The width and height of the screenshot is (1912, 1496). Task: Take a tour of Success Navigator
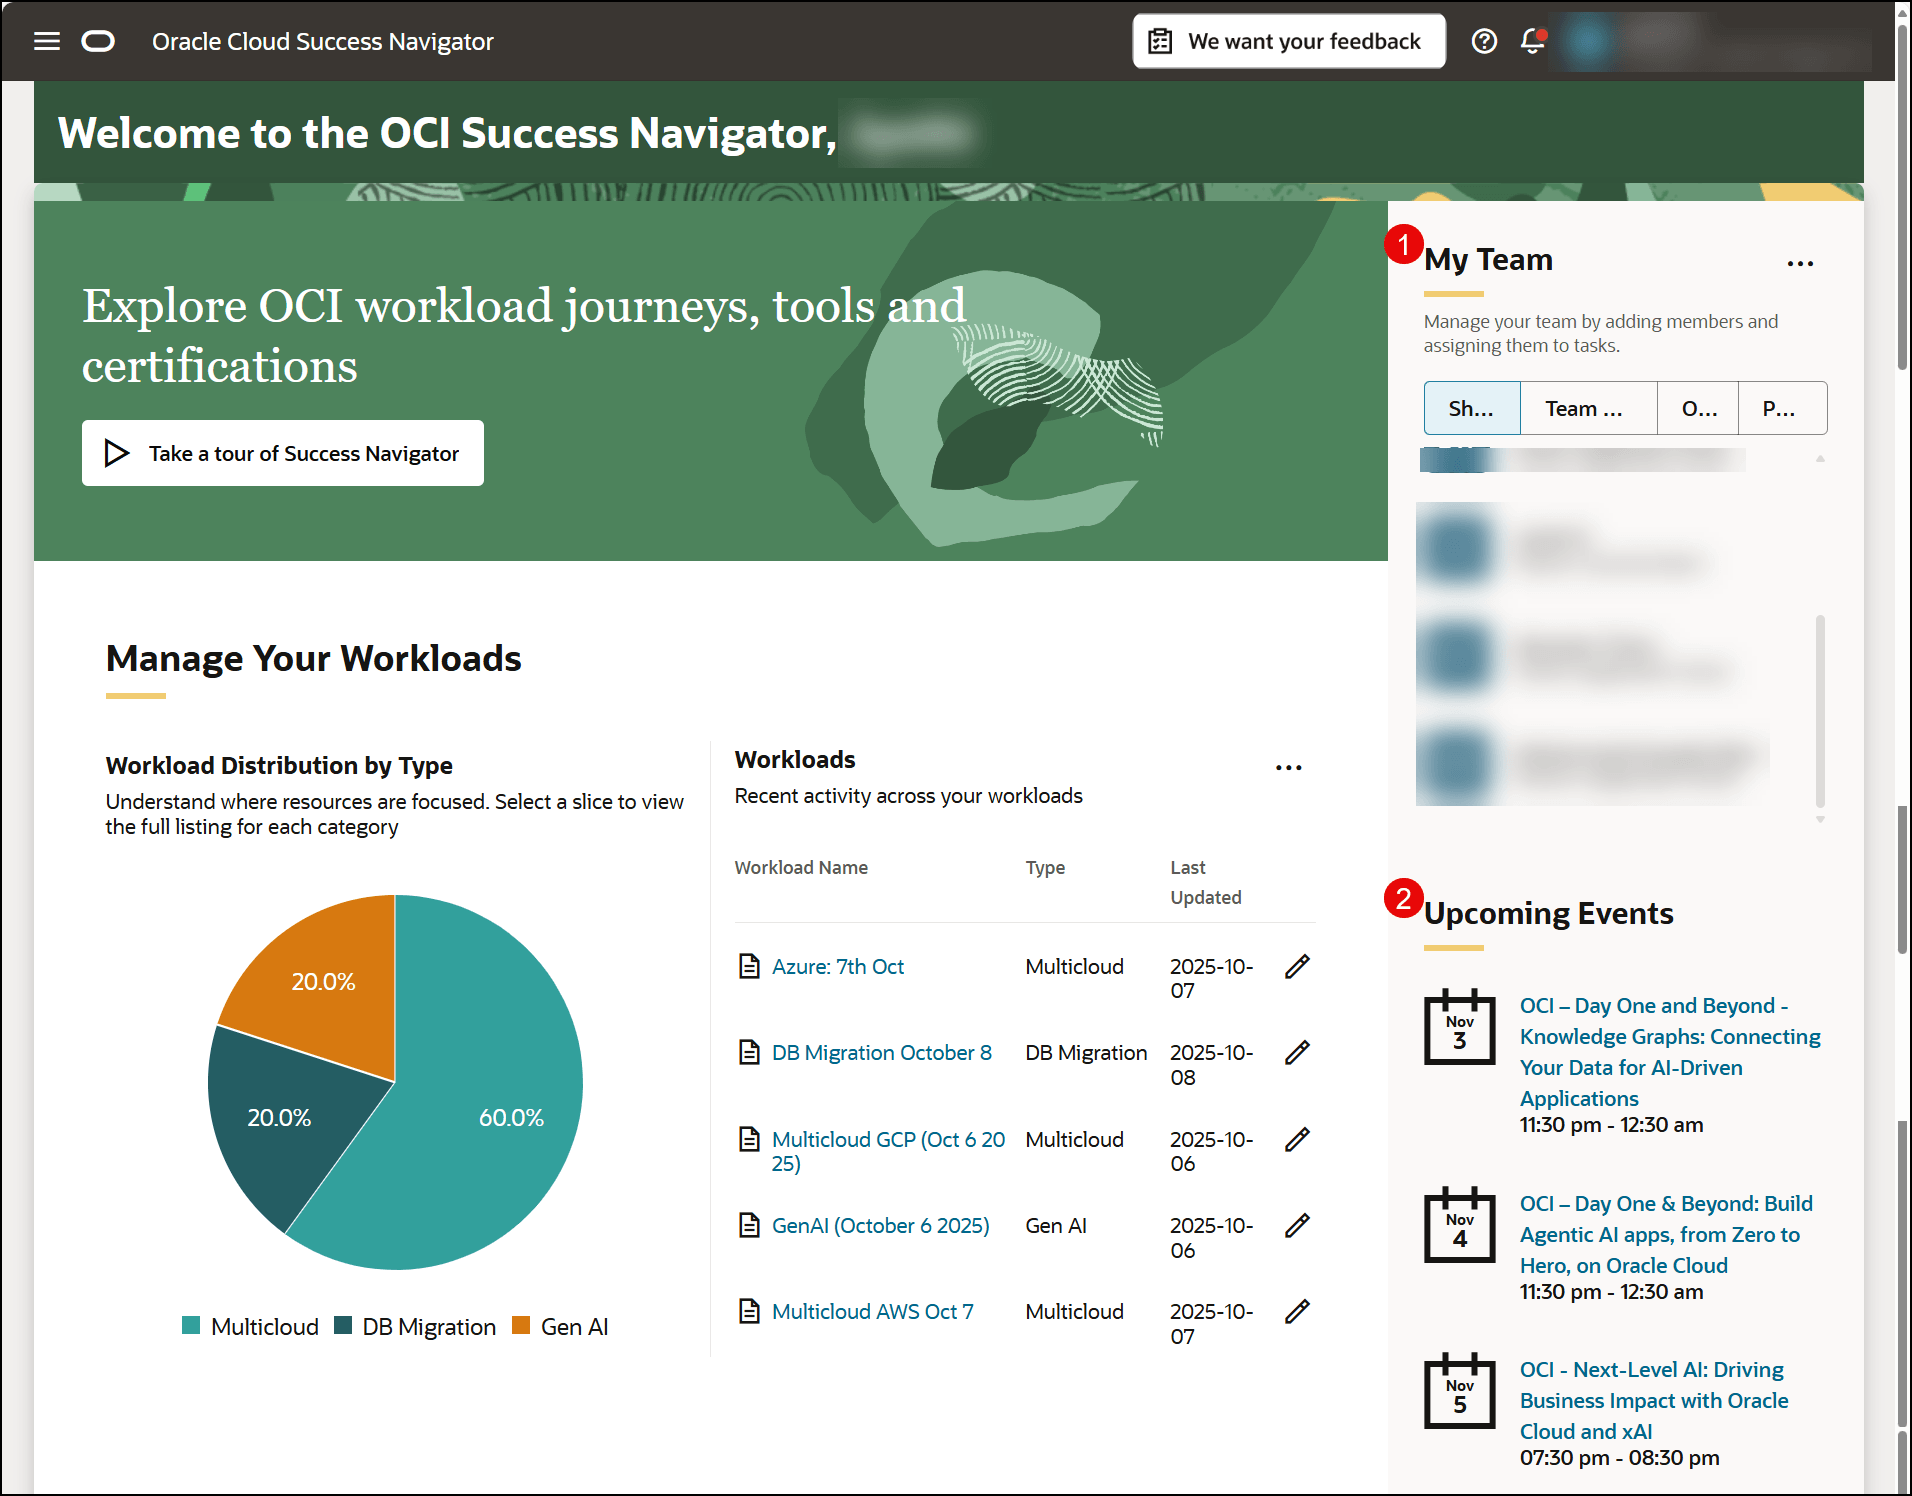point(283,453)
